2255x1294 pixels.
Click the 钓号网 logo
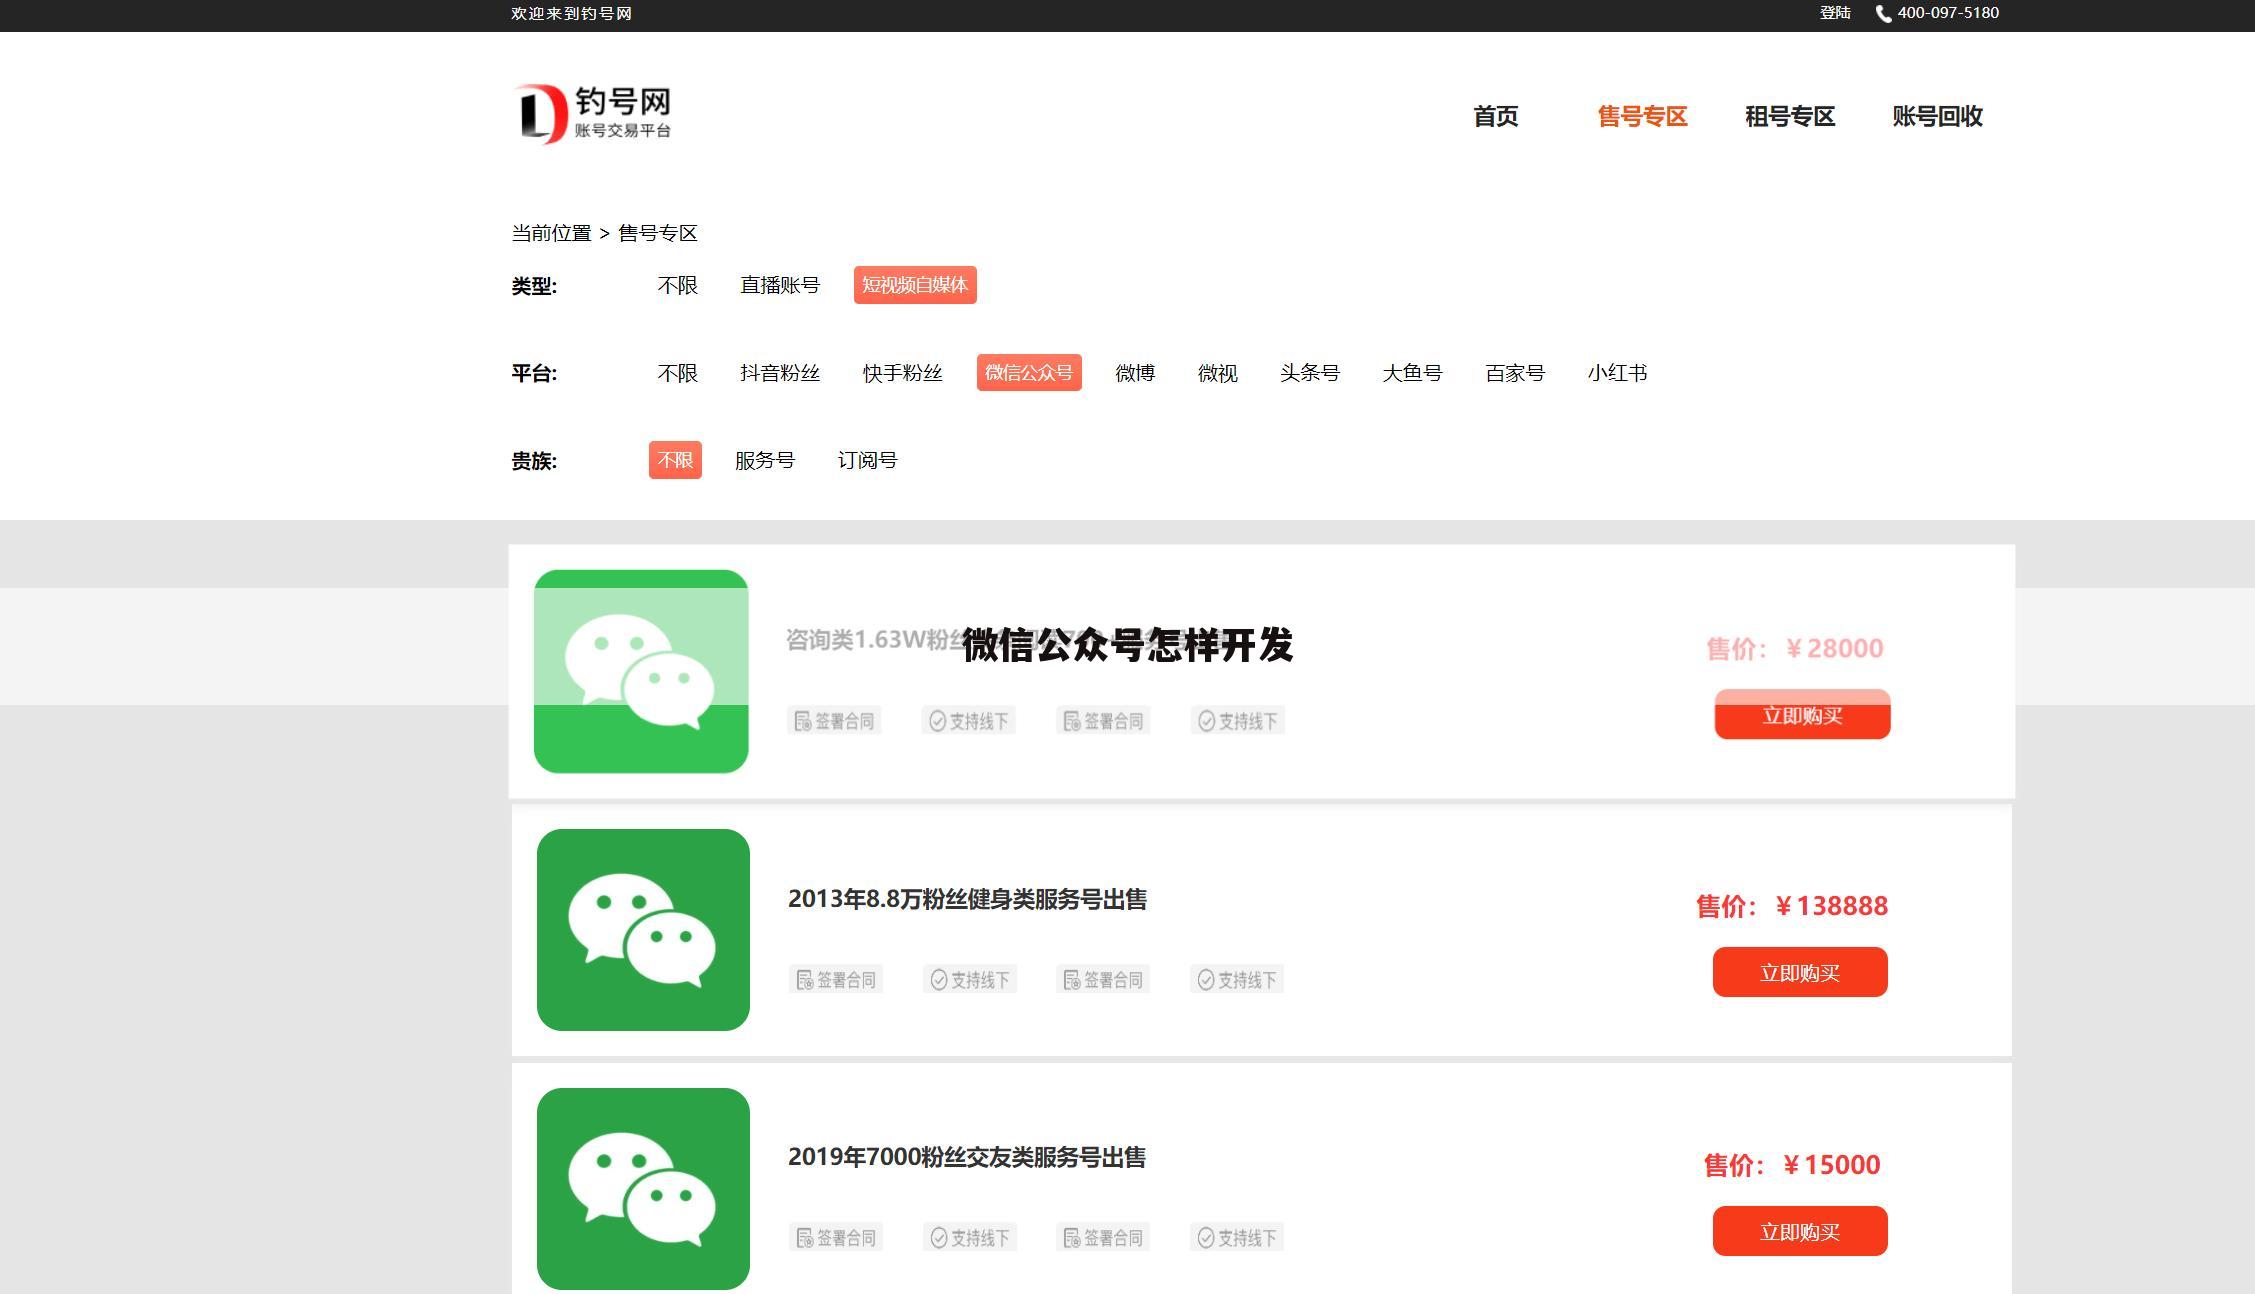(592, 114)
